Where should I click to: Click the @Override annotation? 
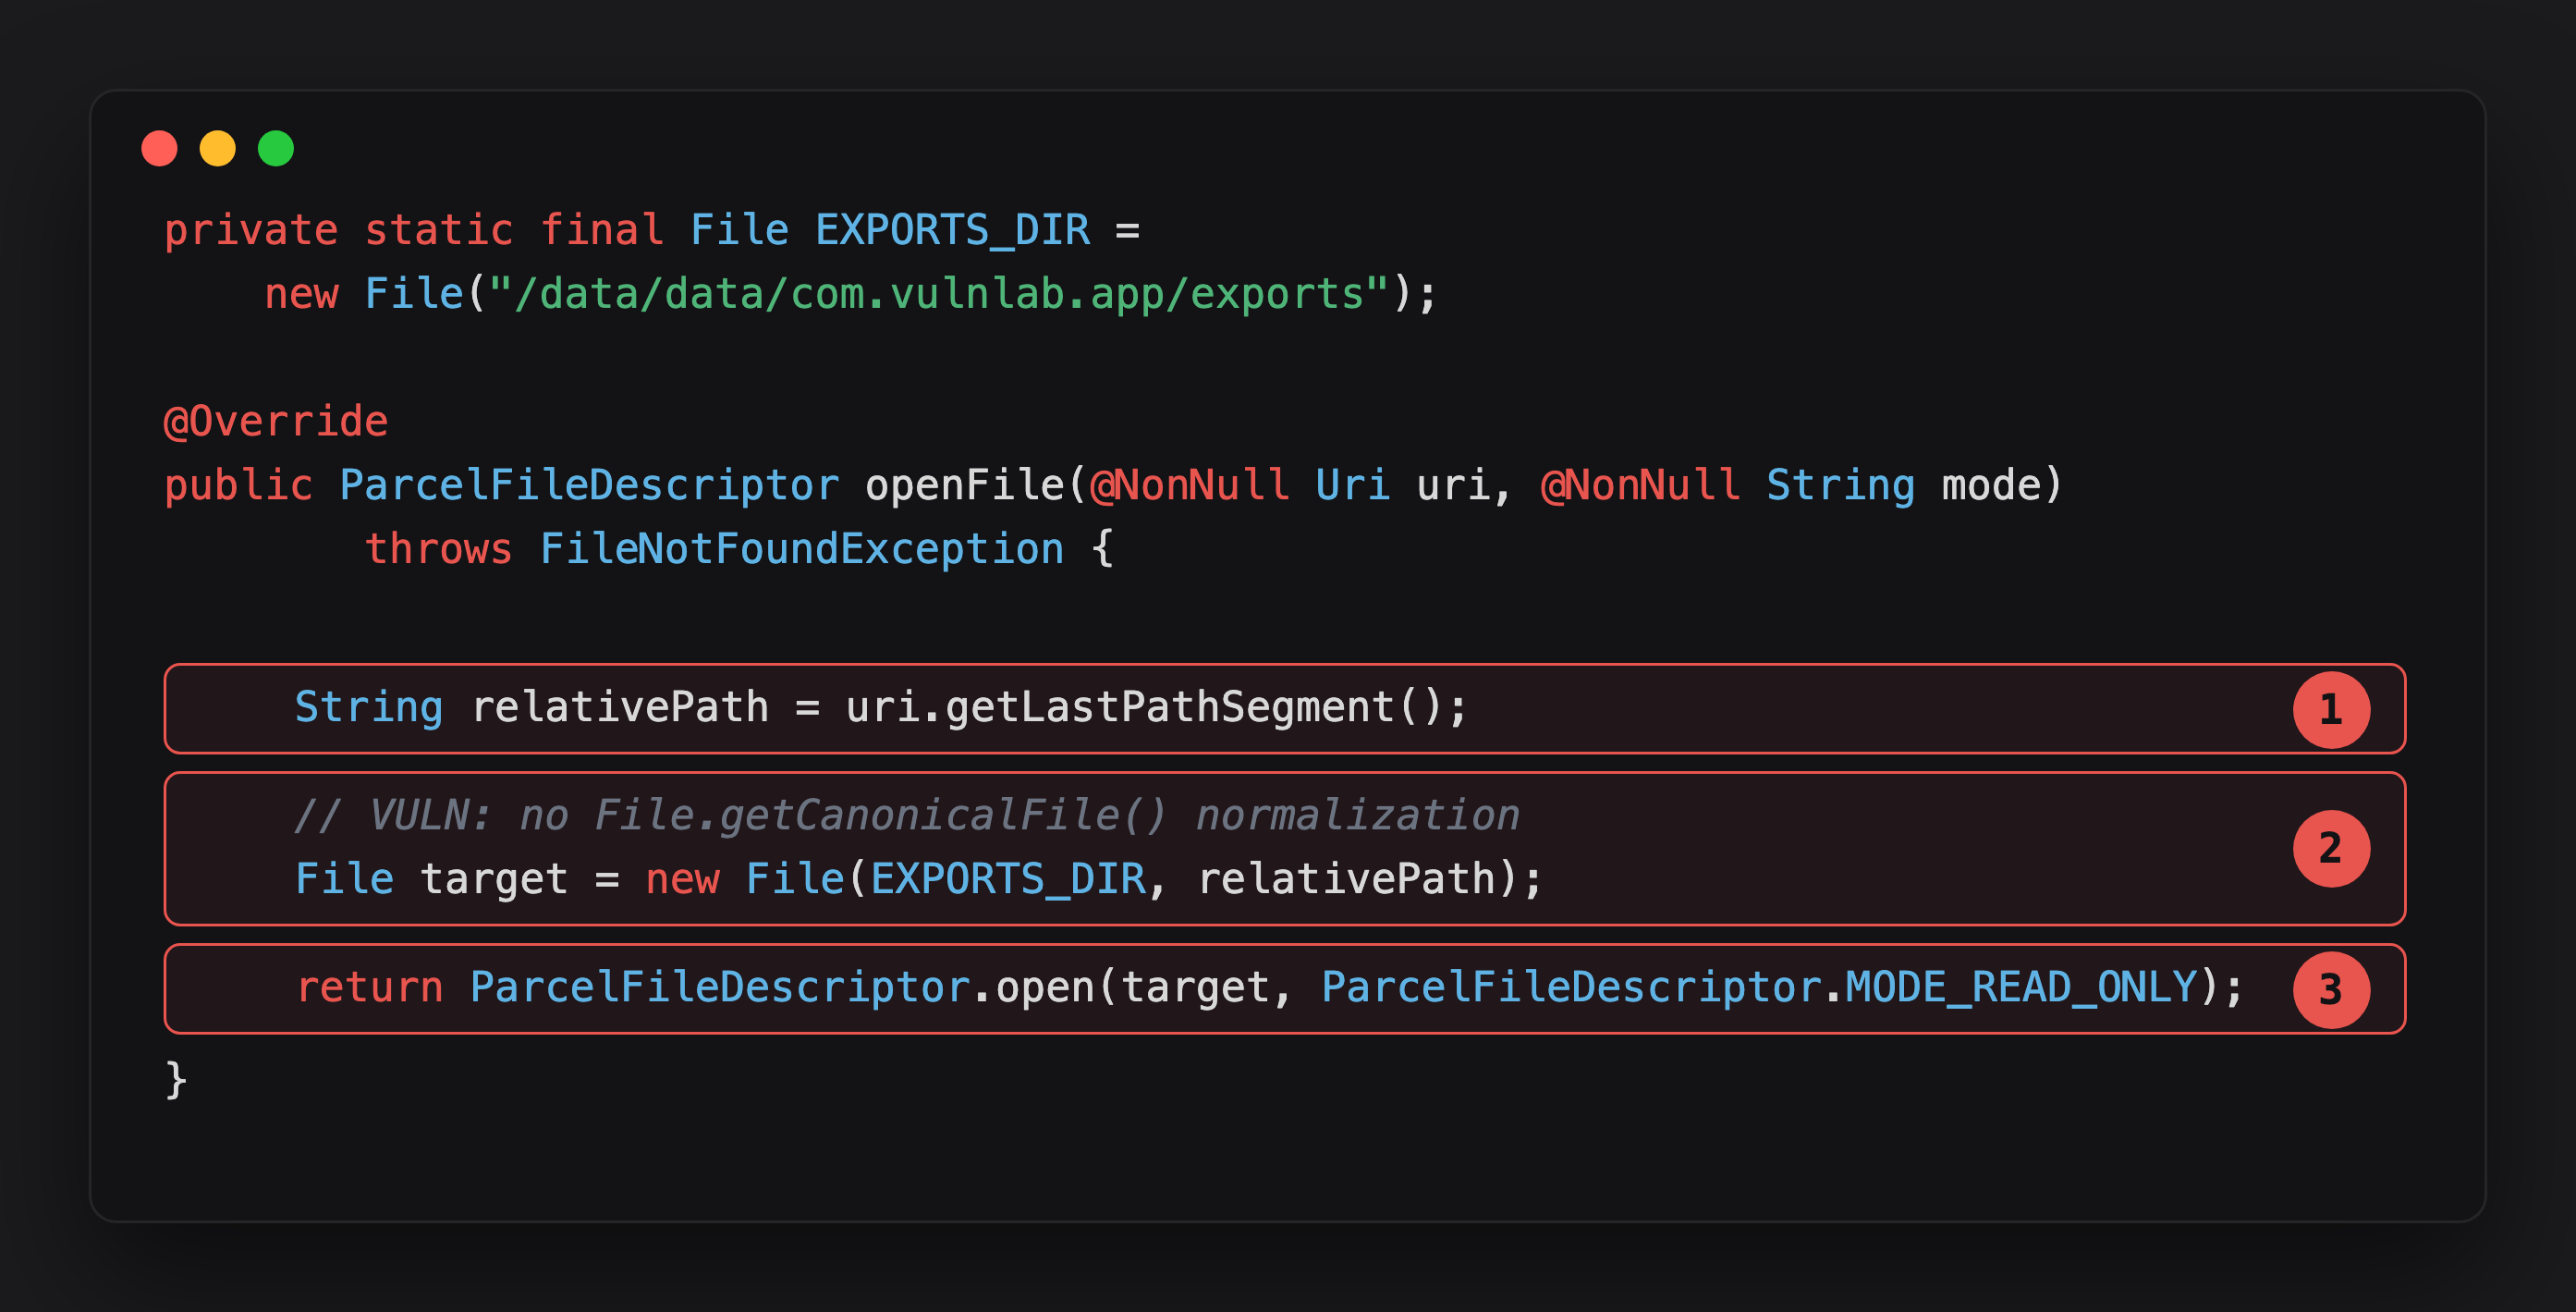coord(276,421)
